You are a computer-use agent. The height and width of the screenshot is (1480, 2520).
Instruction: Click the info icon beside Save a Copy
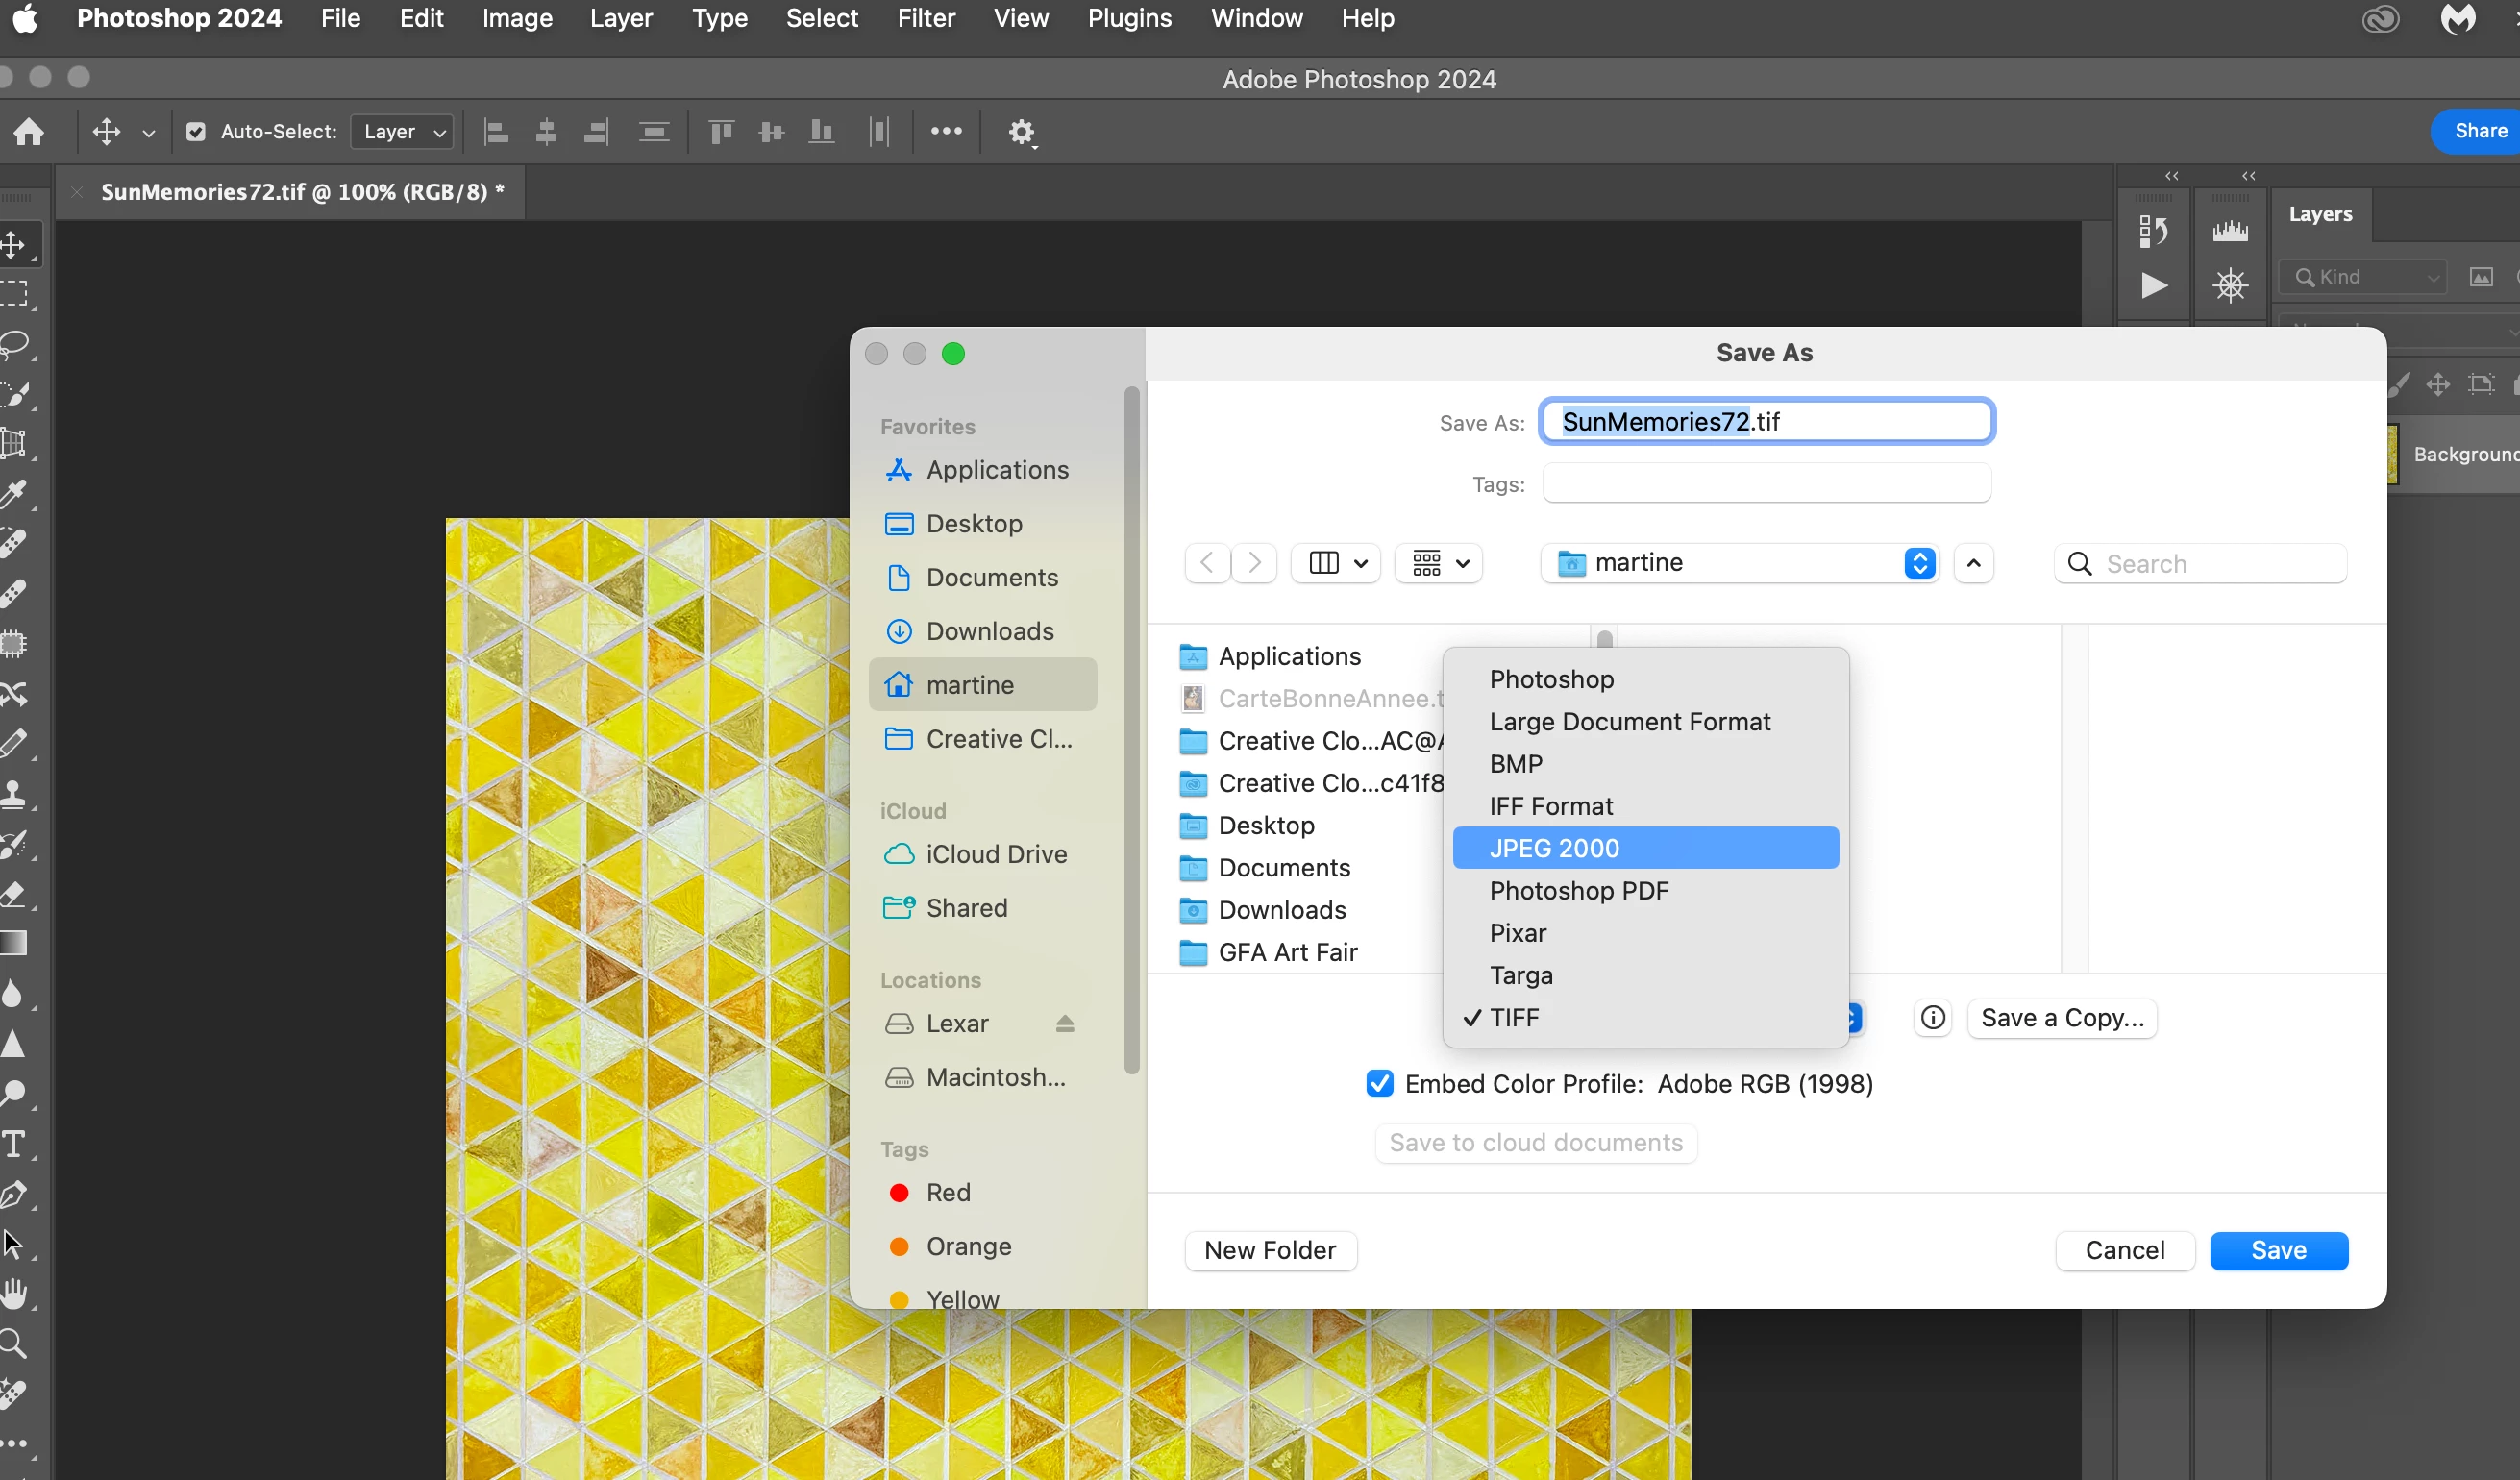click(x=1932, y=1018)
